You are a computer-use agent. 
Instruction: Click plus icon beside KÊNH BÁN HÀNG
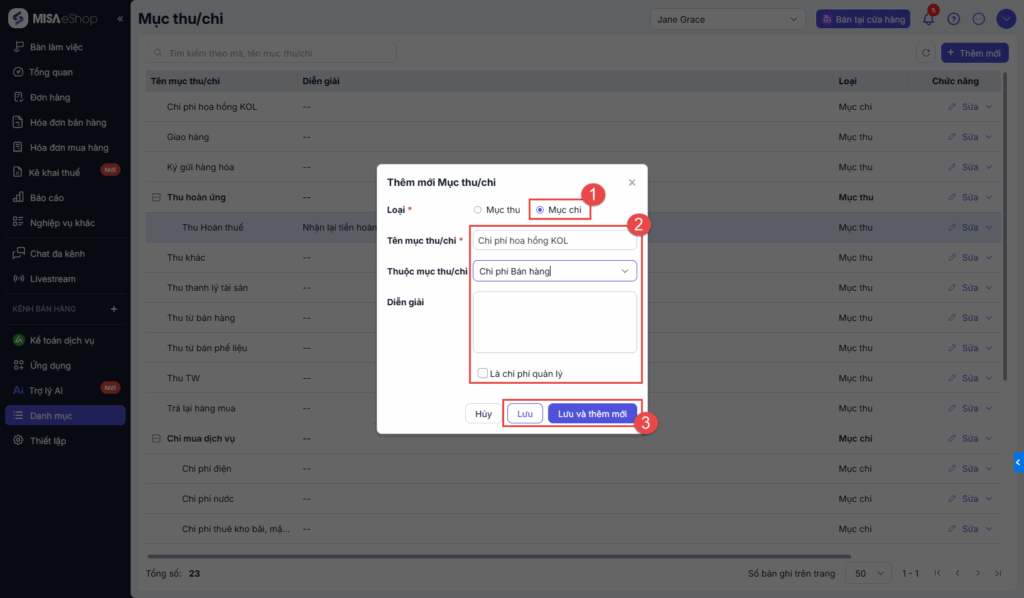[114, 309]
